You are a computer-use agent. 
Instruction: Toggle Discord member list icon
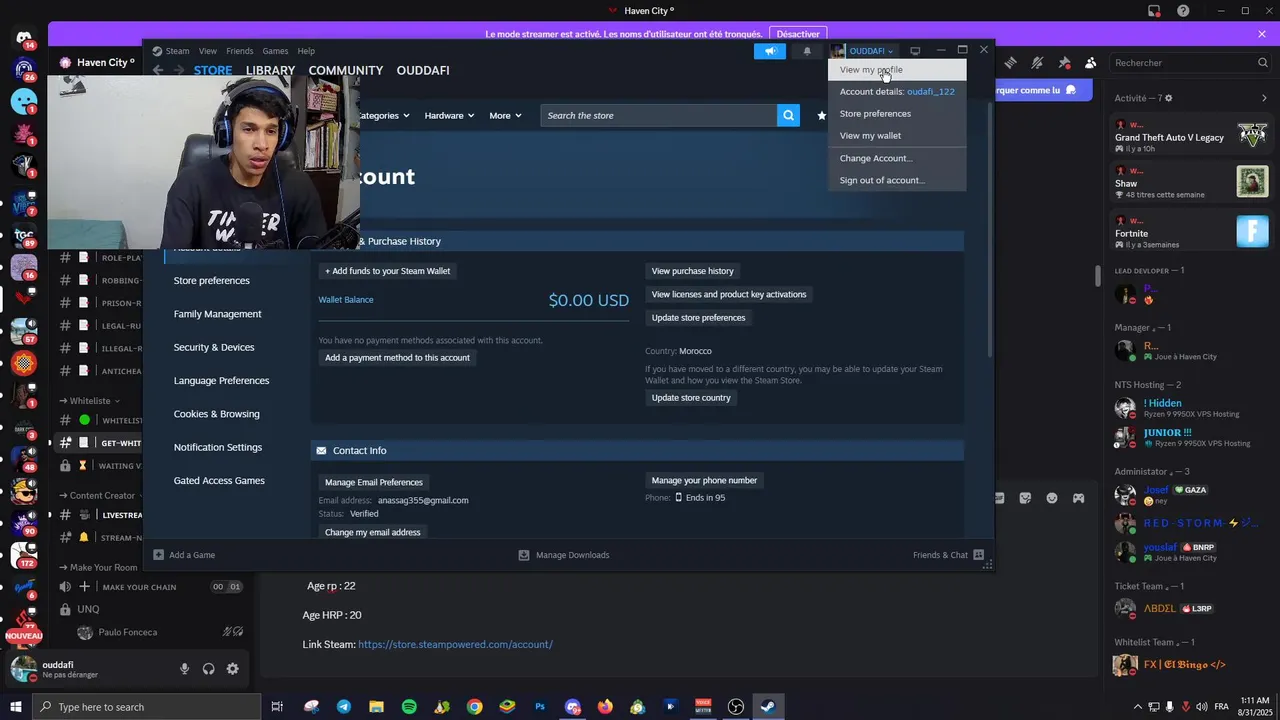(1090, 62)
